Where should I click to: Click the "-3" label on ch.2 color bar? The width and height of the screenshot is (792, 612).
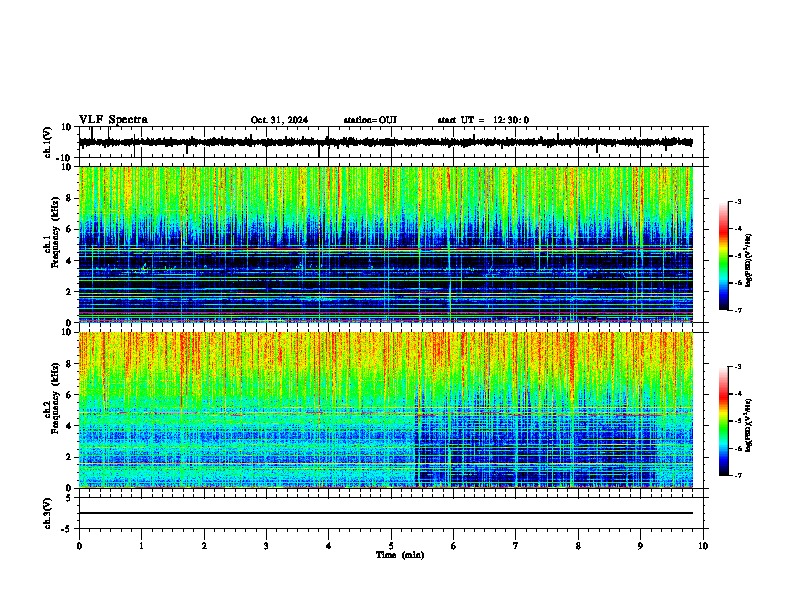point(738,367)
